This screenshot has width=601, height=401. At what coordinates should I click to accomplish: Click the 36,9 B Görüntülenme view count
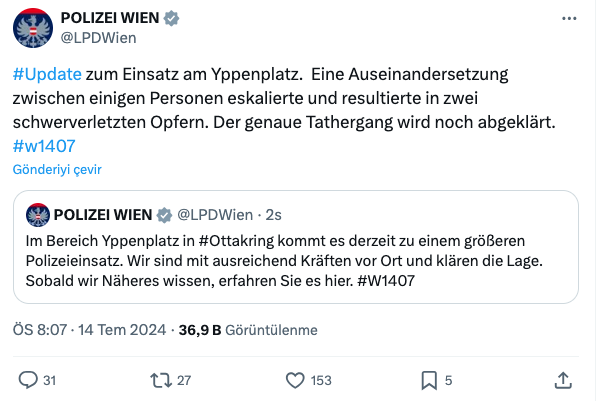(248, 330)
